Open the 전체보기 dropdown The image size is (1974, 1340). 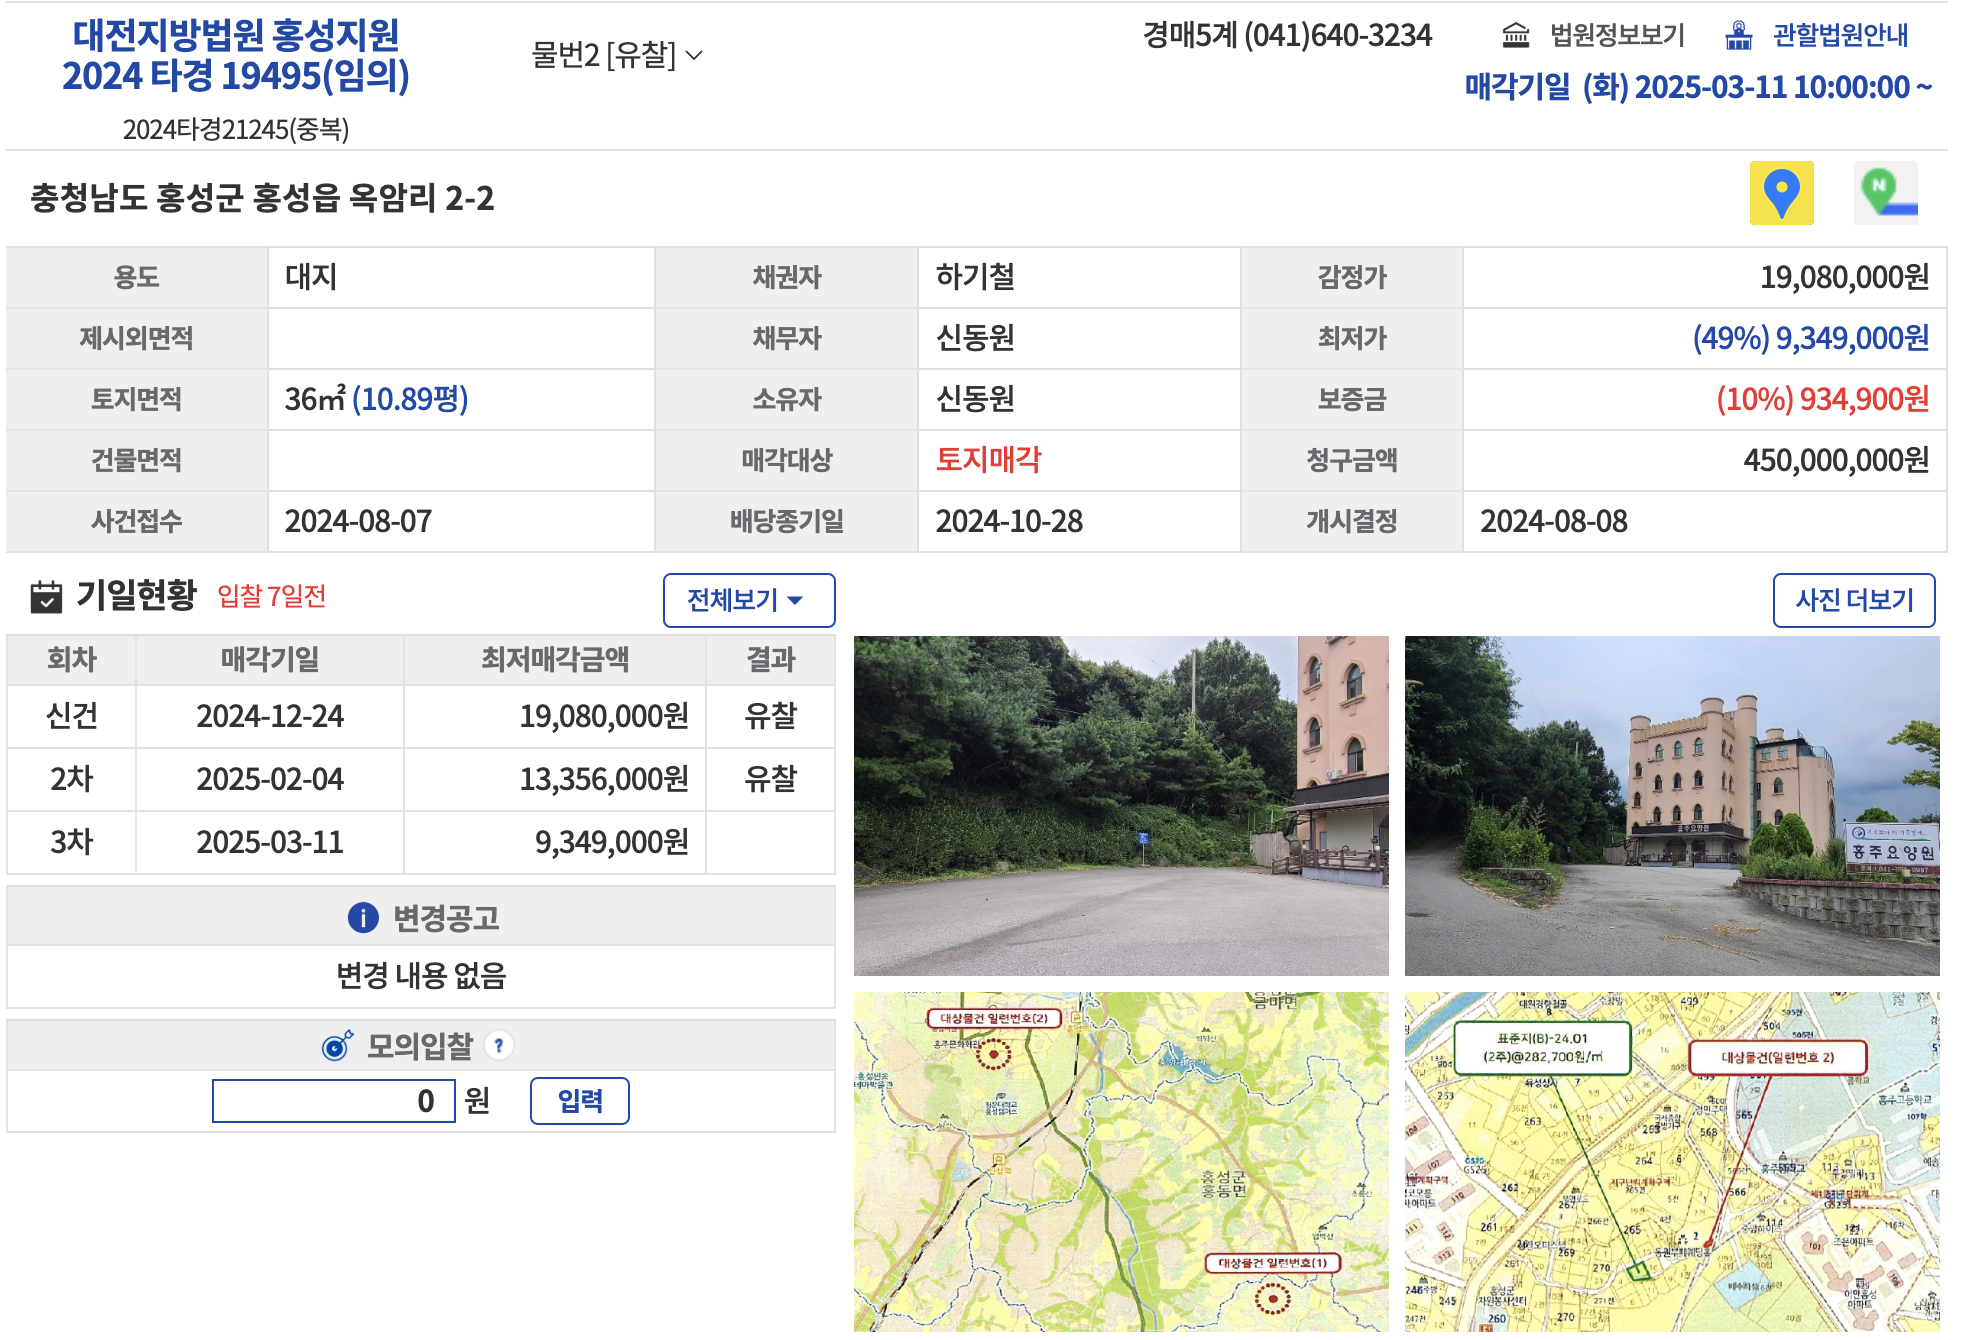point(749,600)
